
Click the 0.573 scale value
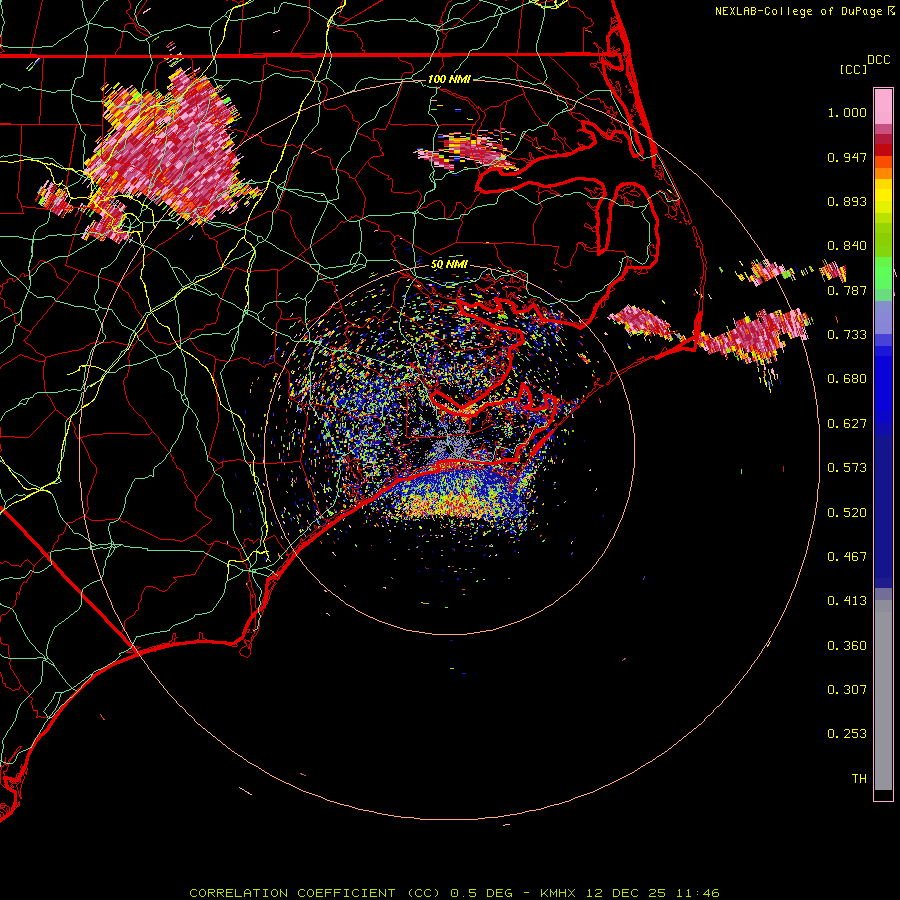(847, 468)
